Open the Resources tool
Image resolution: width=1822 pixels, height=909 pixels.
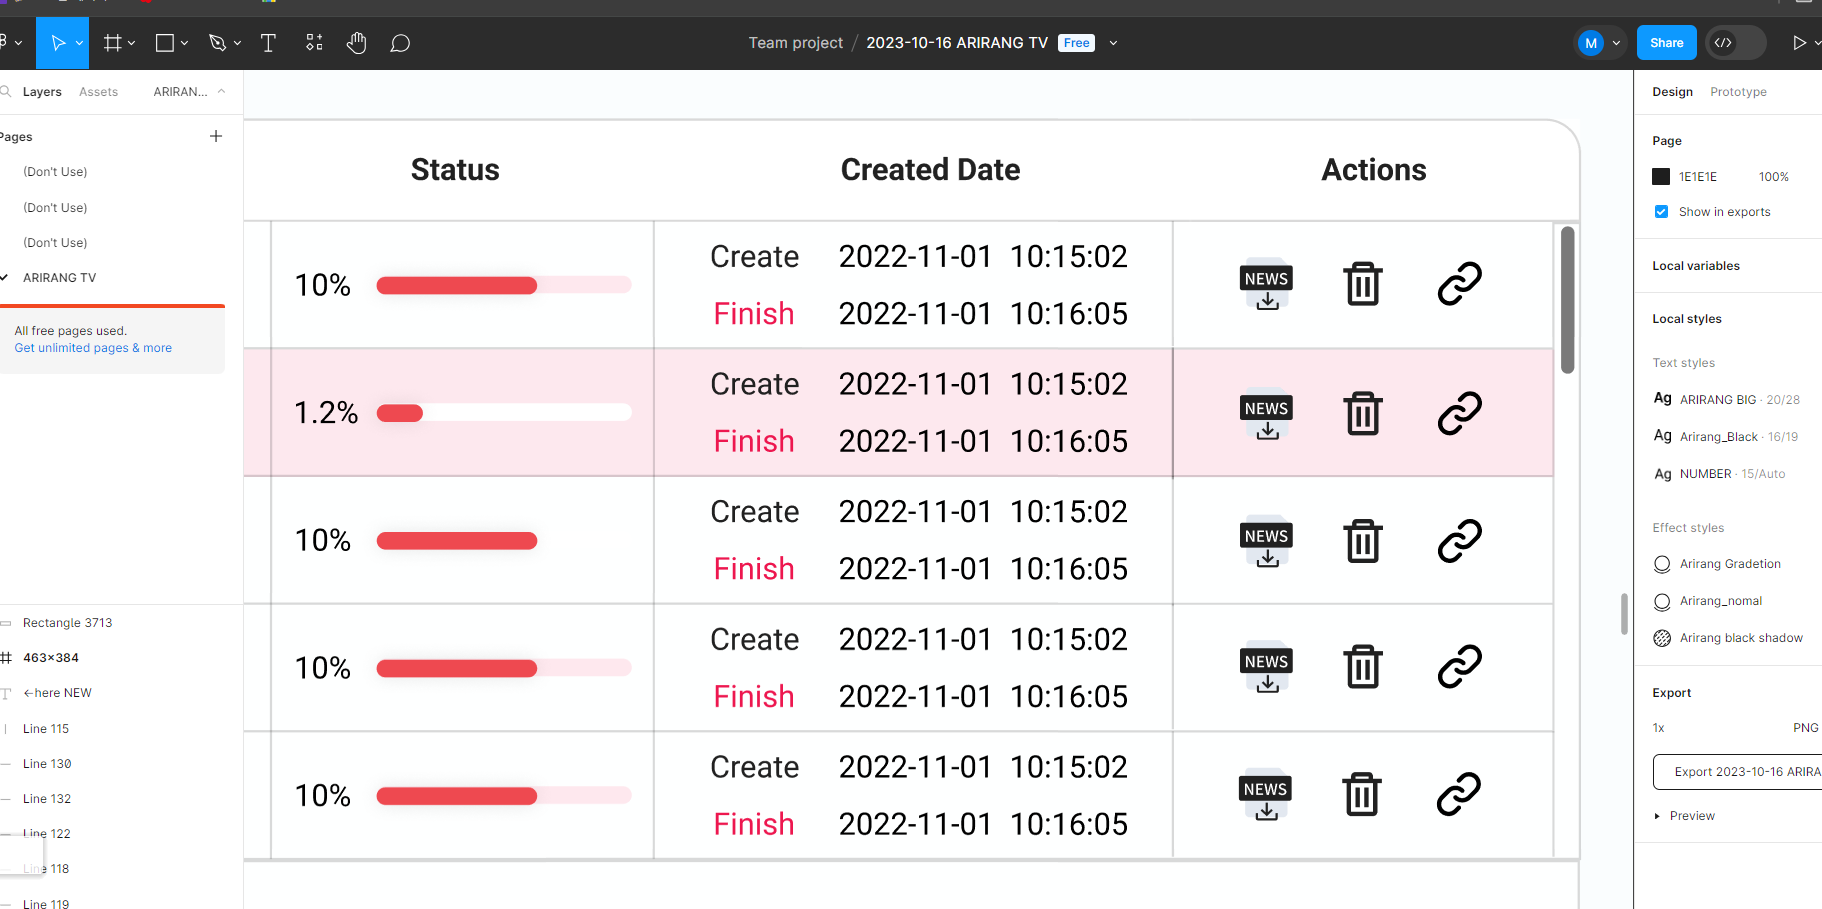coord(314,43)
